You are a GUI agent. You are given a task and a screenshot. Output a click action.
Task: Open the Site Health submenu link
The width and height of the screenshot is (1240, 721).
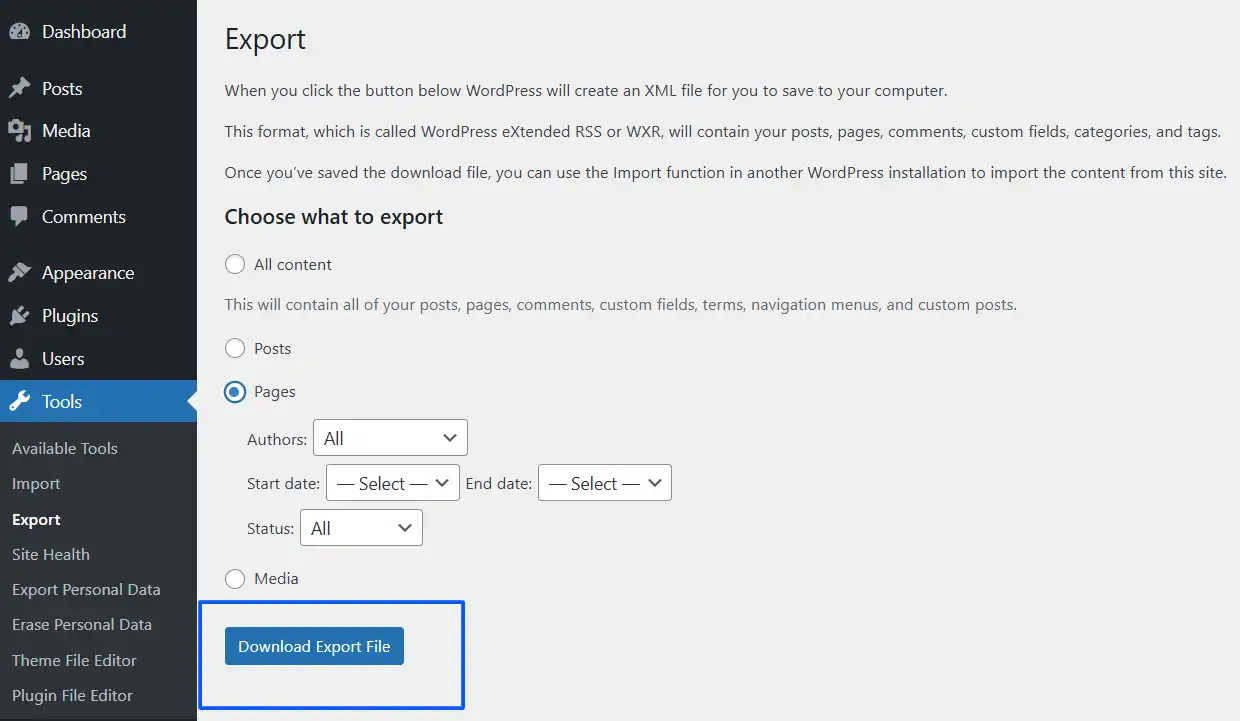51,554
